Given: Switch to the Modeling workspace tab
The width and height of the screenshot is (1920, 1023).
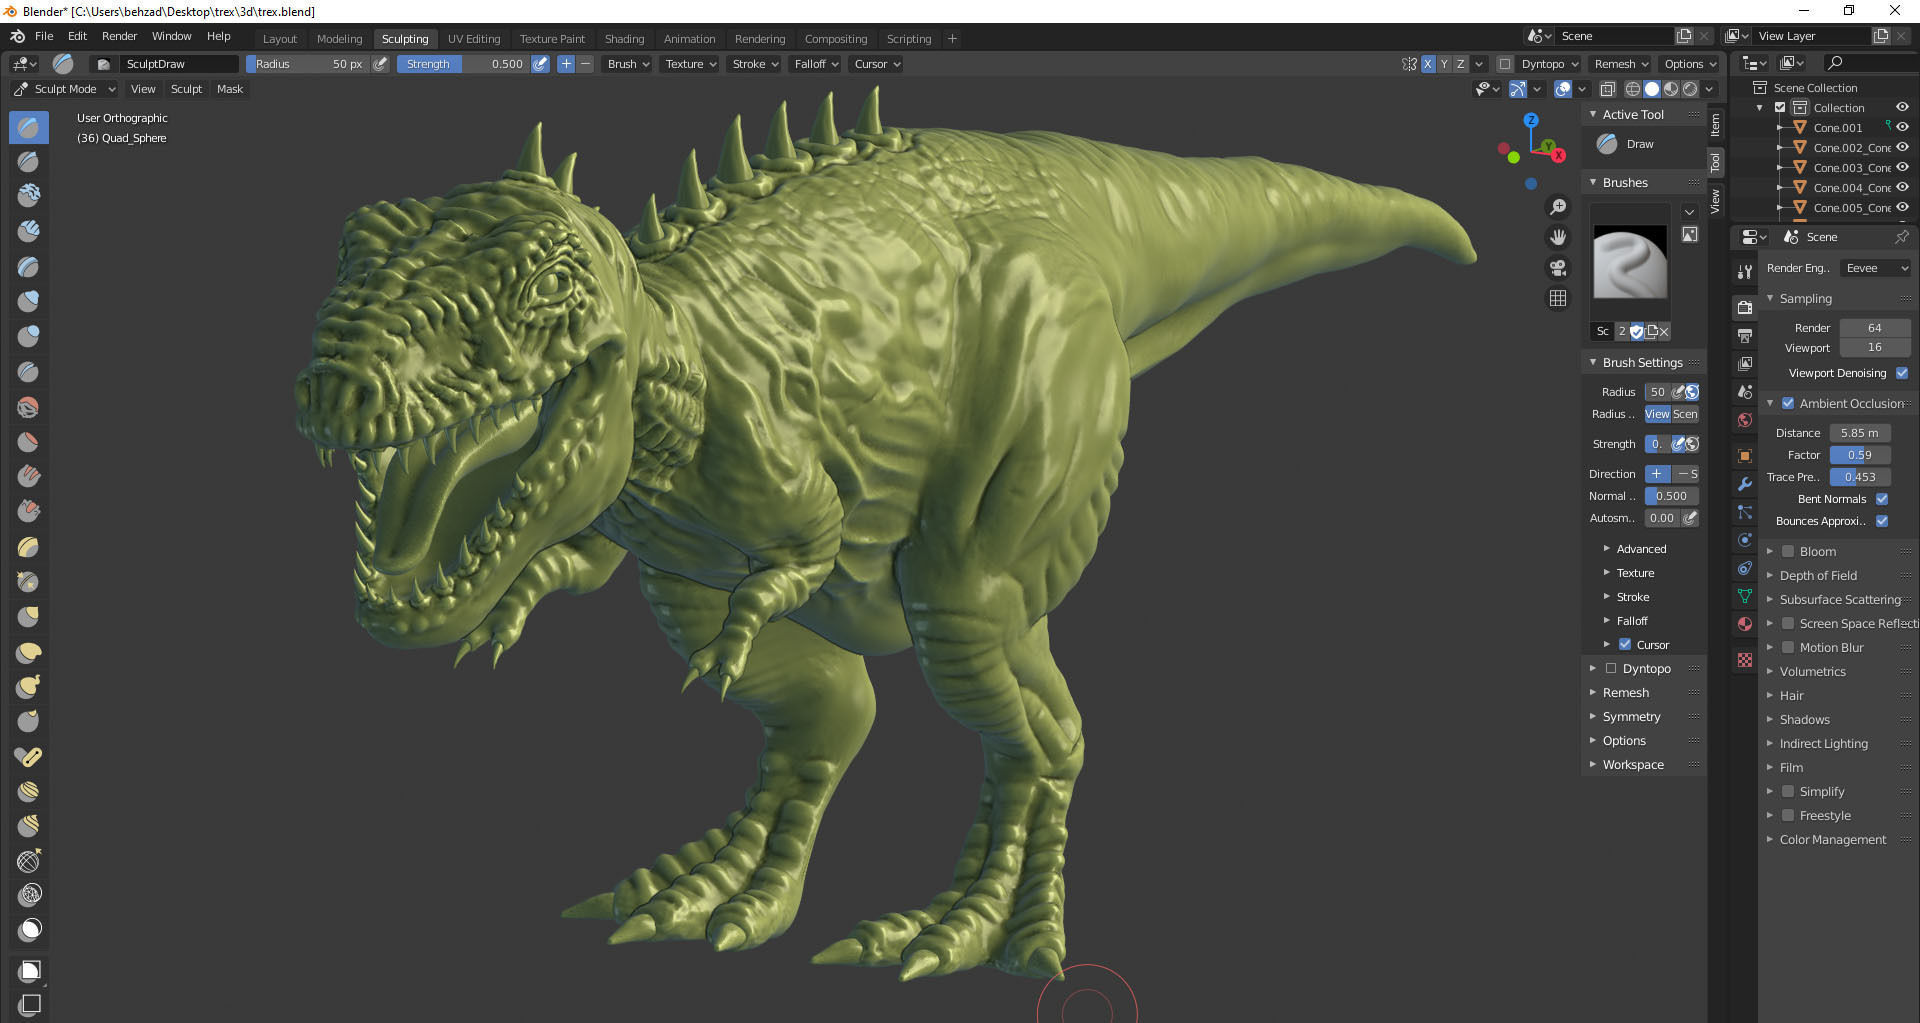Looking at the screenshot, I should 339,39.
